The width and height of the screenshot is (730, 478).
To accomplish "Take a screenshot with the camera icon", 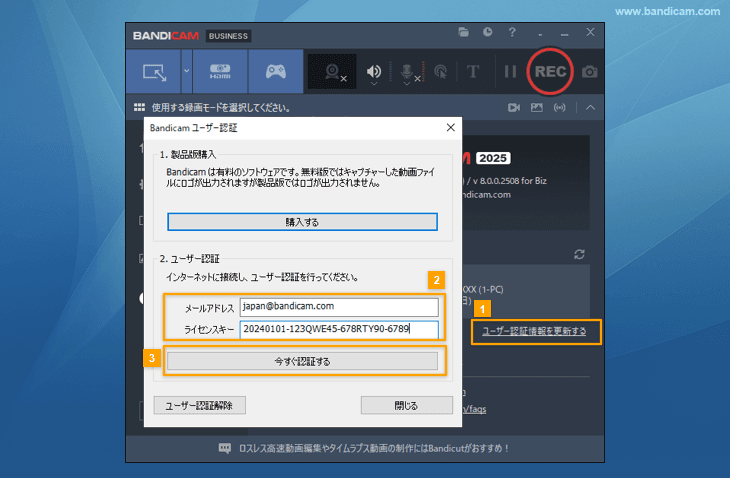I will [589, 72].
